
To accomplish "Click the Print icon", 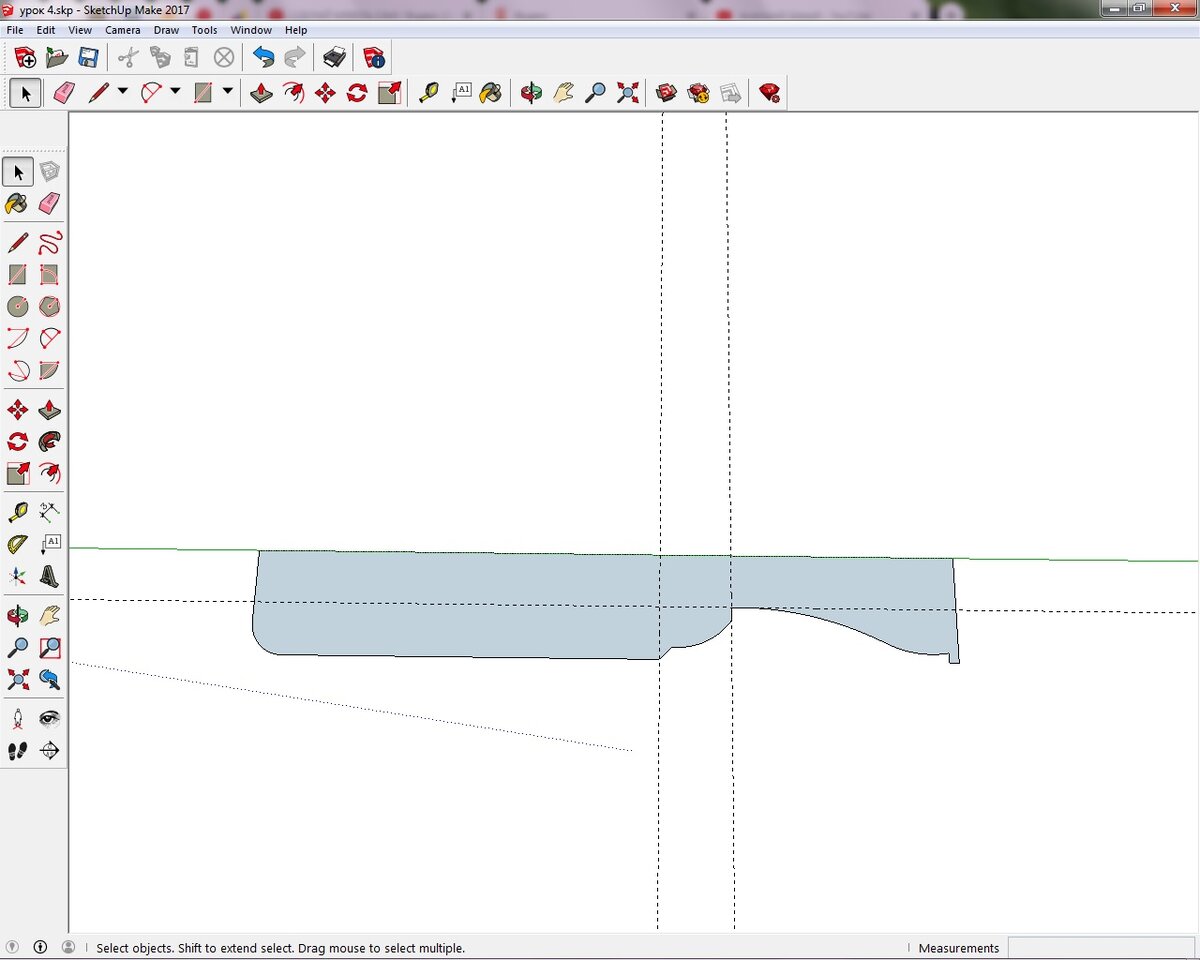I will (x=334, y=57).
